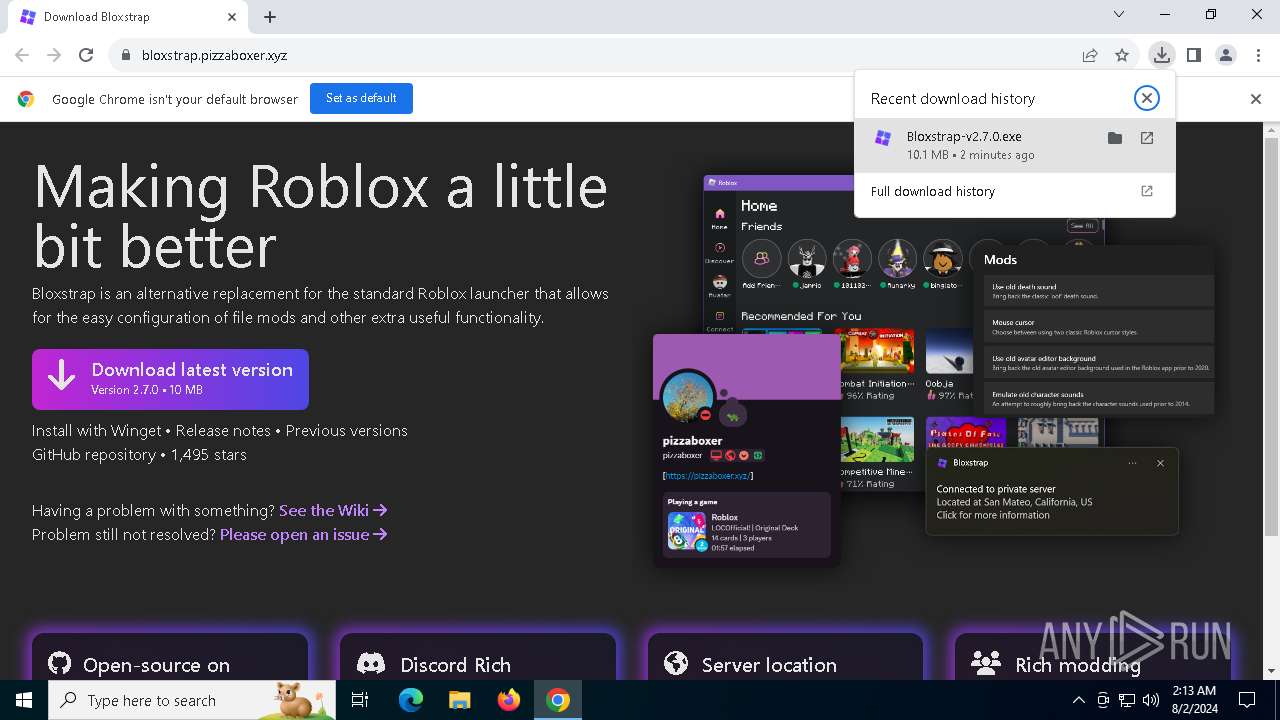Open Task View on the taskbar
This screenshot has width=1280, height=720.
(x=360, y=700)
